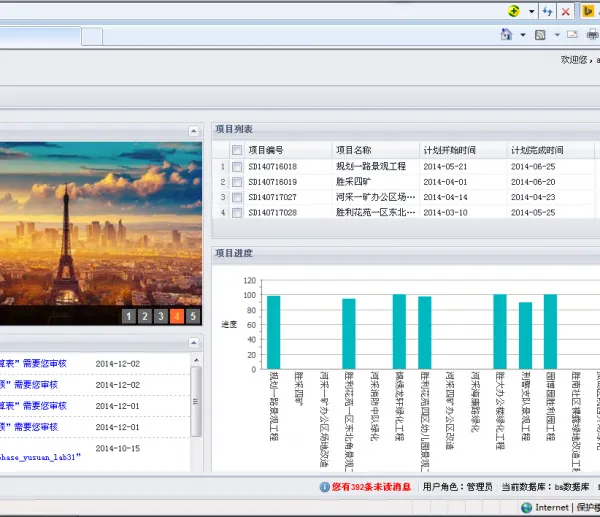Click the Internet zone globe icon
600x517 pixels.
[x=527, y=507]
